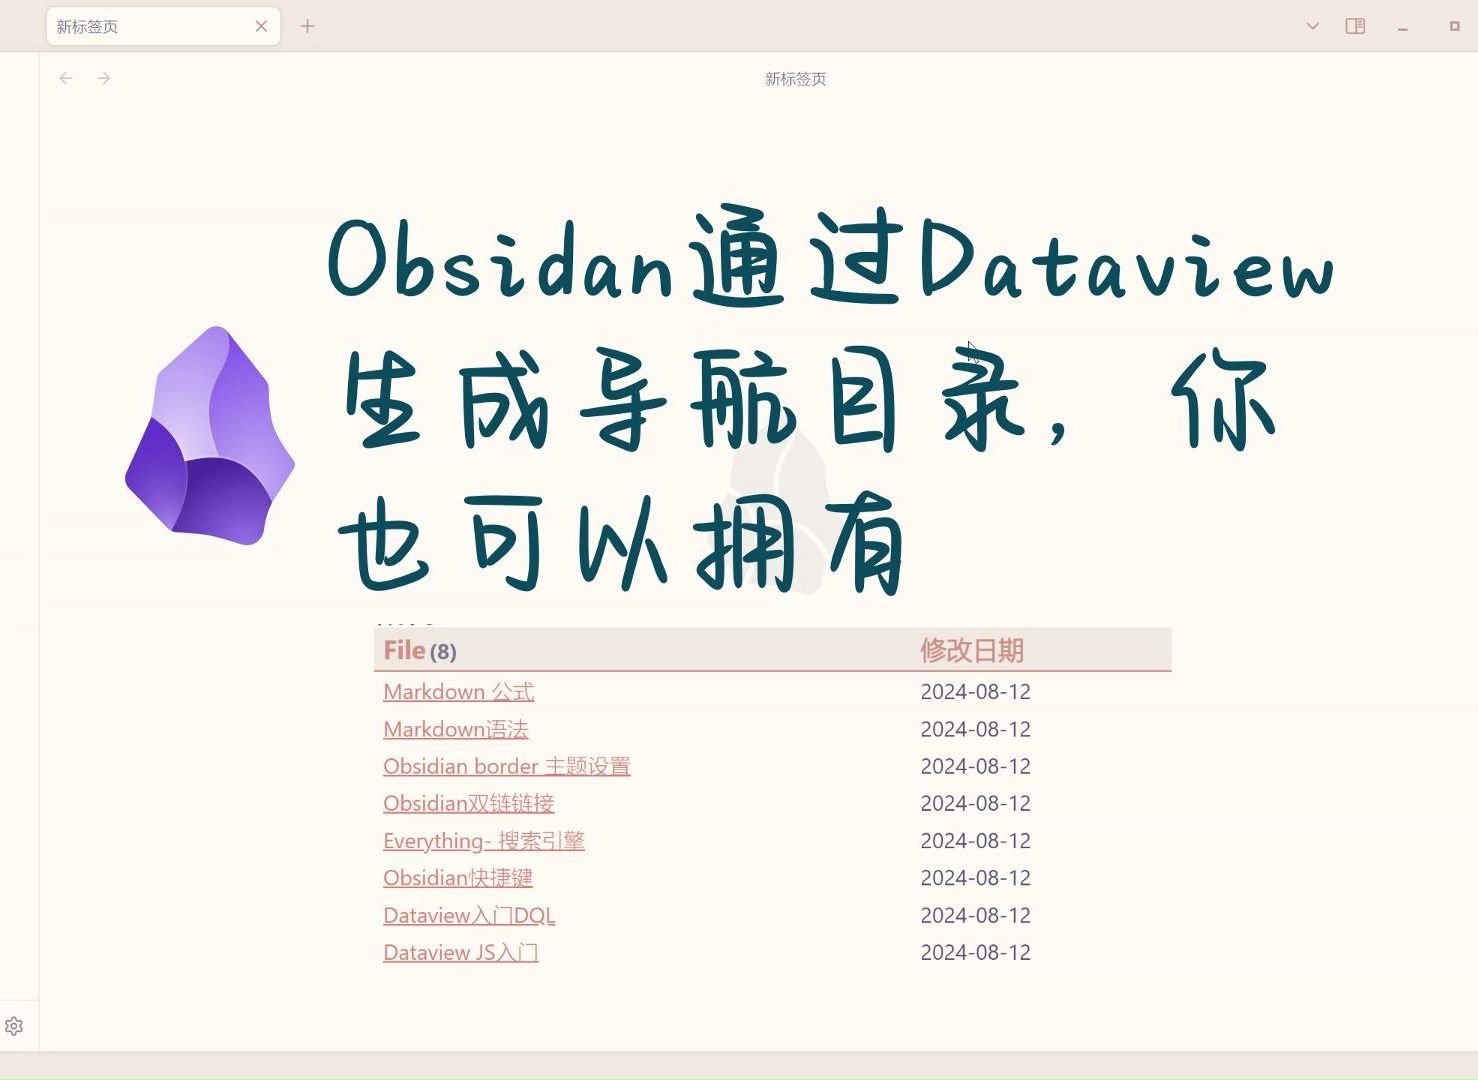Open settings gear in bottom-left sidebar
Viewport: 1478px width, 1080px height.
[x=14, y=1026]
